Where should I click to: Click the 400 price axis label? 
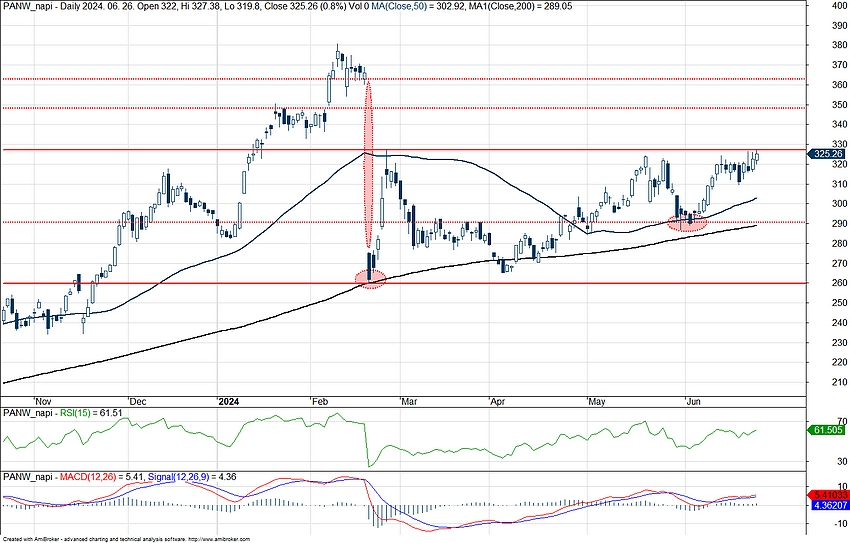coord(840,5)
